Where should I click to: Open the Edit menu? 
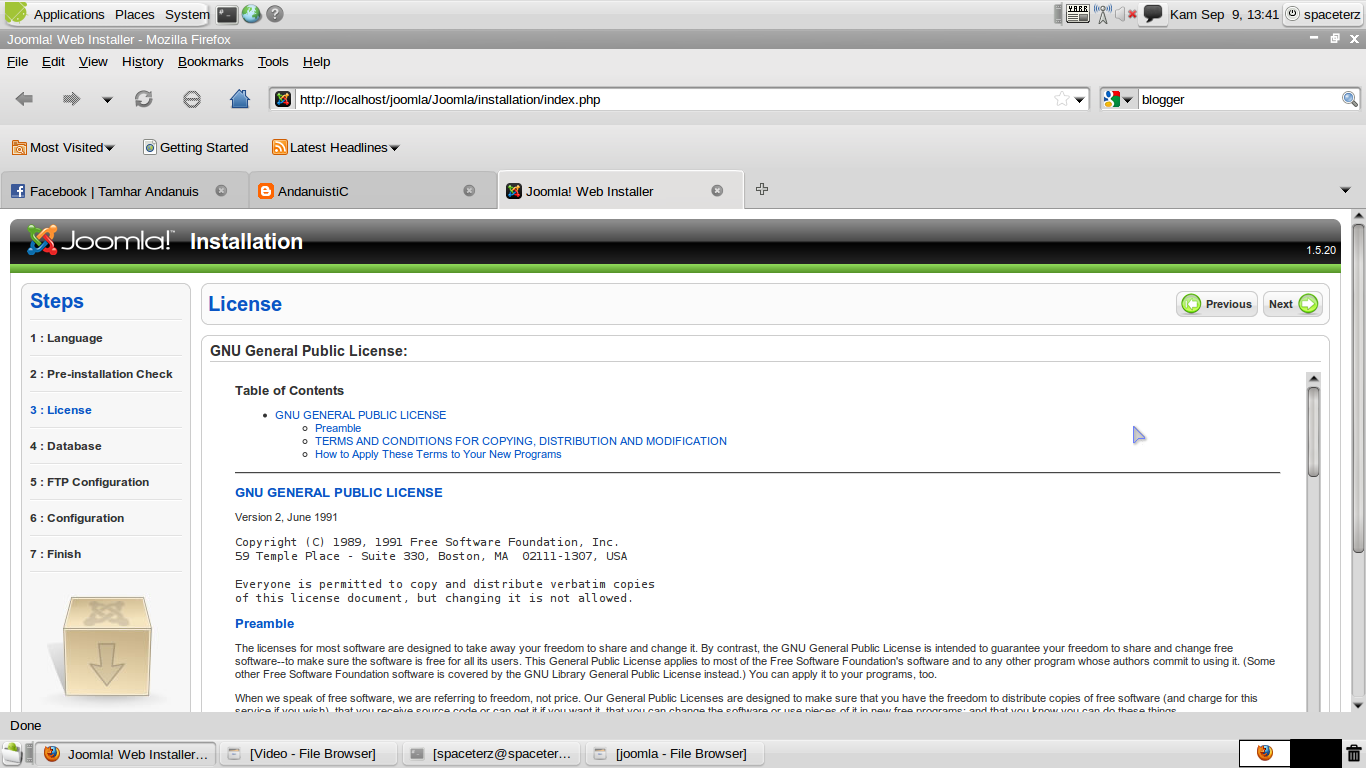[x=53, y=61]
